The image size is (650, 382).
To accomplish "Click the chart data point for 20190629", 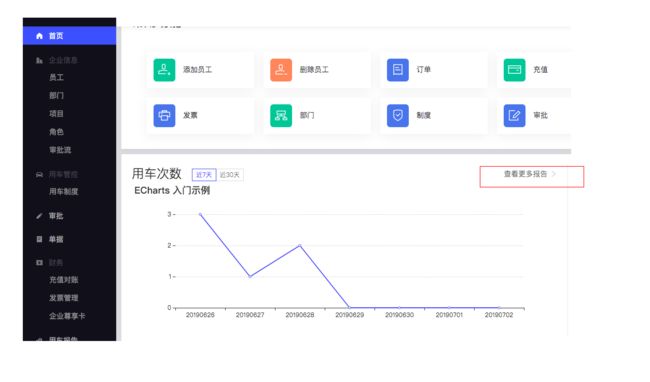I will point(349,307).
